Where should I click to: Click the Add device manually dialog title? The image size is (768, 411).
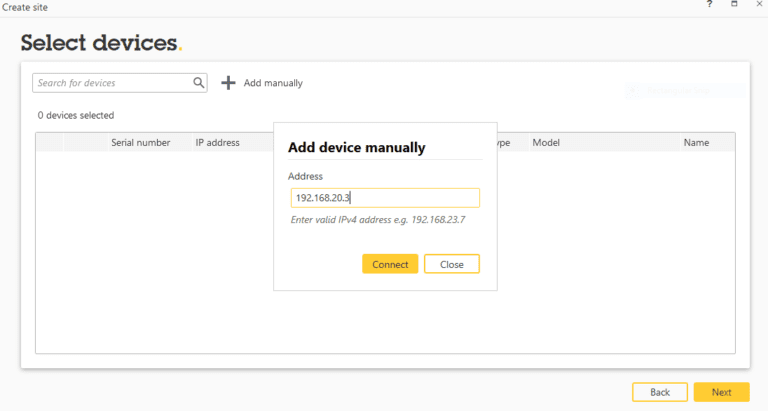[356, 148]
